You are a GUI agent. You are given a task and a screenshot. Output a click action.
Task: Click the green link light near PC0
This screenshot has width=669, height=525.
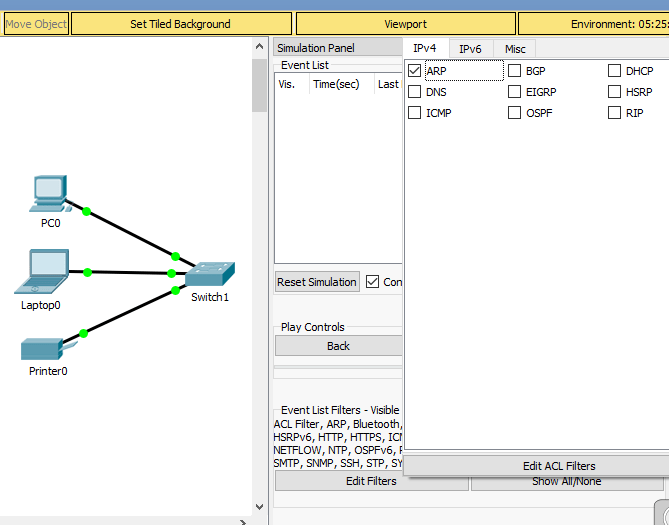(87, 211)
